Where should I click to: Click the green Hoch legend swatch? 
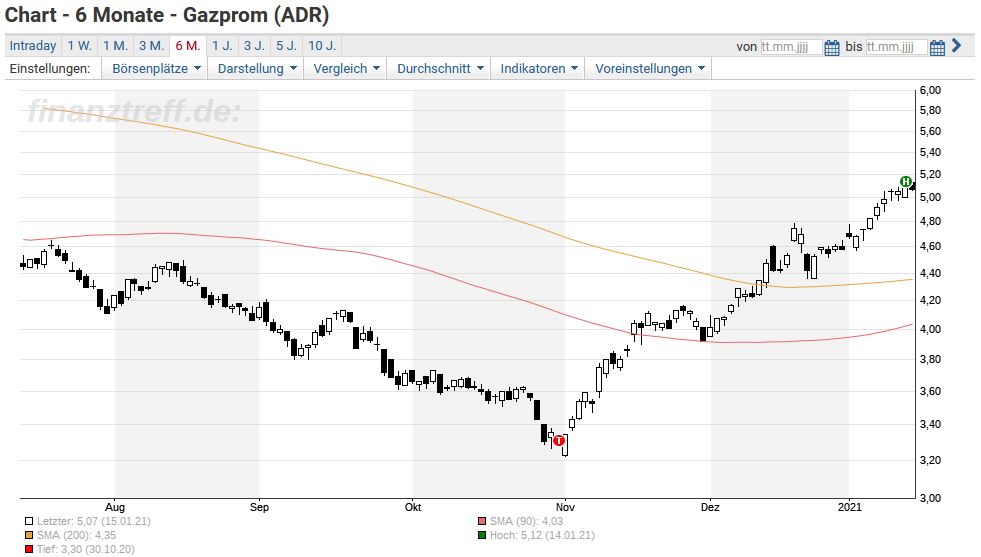(482, 536)
